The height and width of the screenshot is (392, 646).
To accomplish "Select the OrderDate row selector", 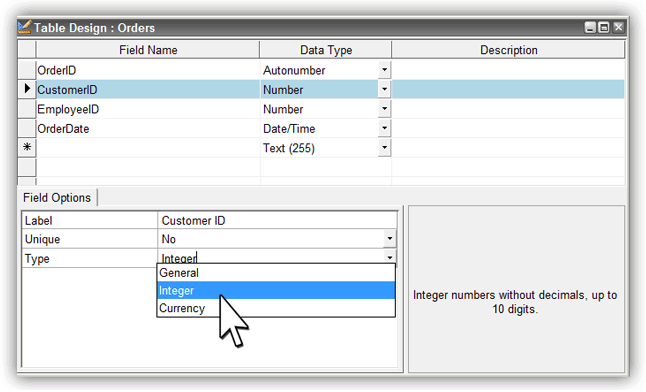I will coord(27,128).
